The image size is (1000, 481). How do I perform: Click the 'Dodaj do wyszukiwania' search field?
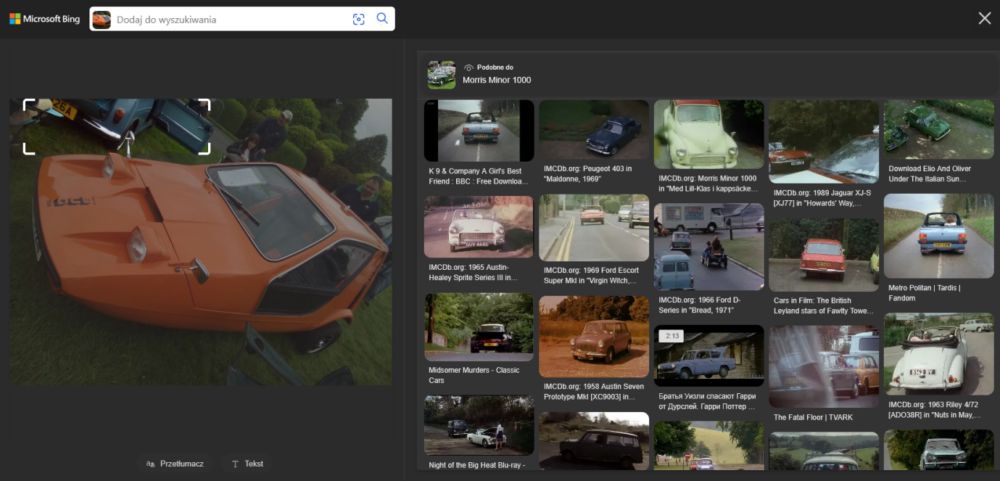click(230, 19)
